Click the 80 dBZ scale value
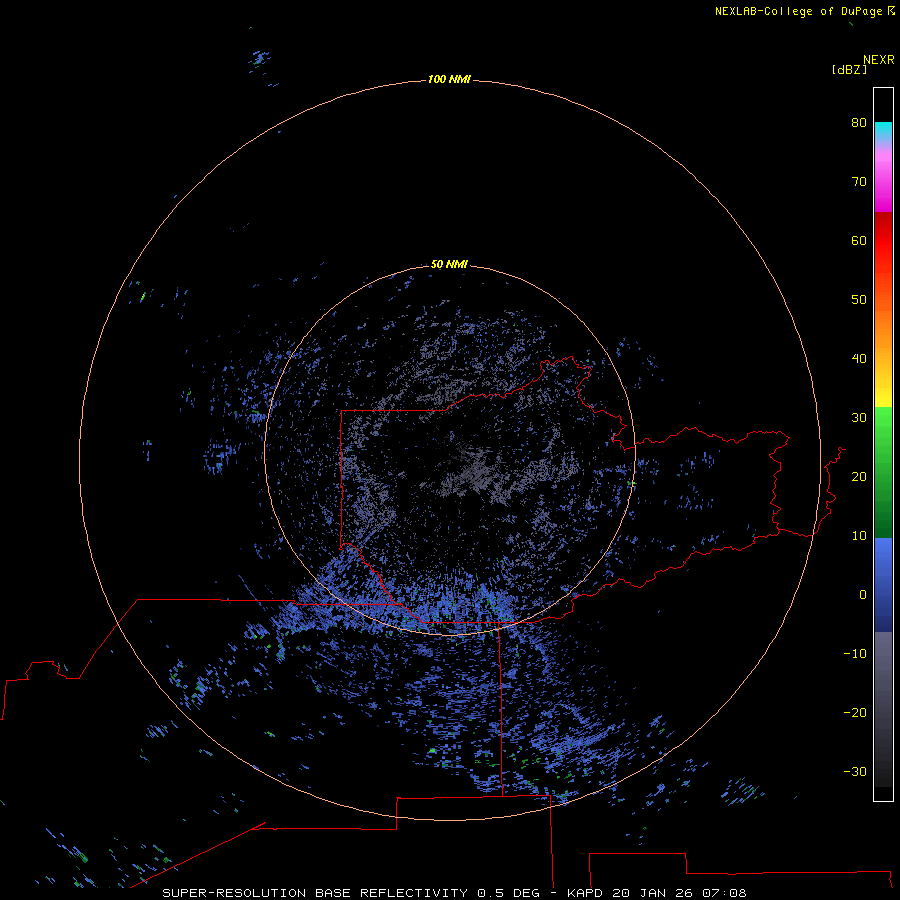 pos(859,122)
